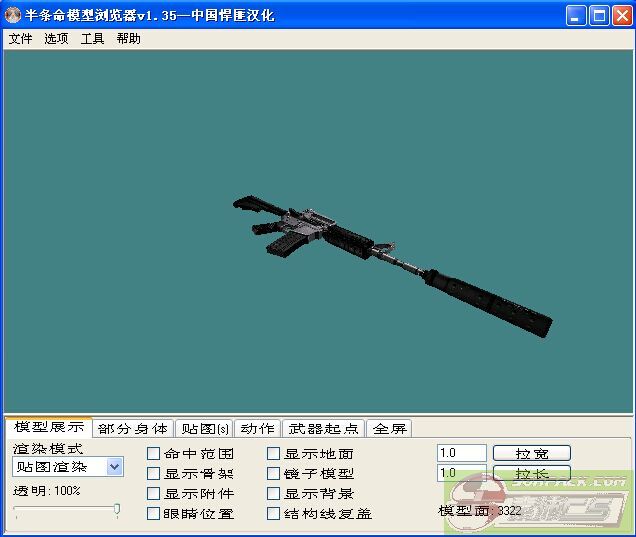The width and height of the screenshot is (636, 537).
Task: Open the 帮助 menu
Action: (x=128, y=39)
